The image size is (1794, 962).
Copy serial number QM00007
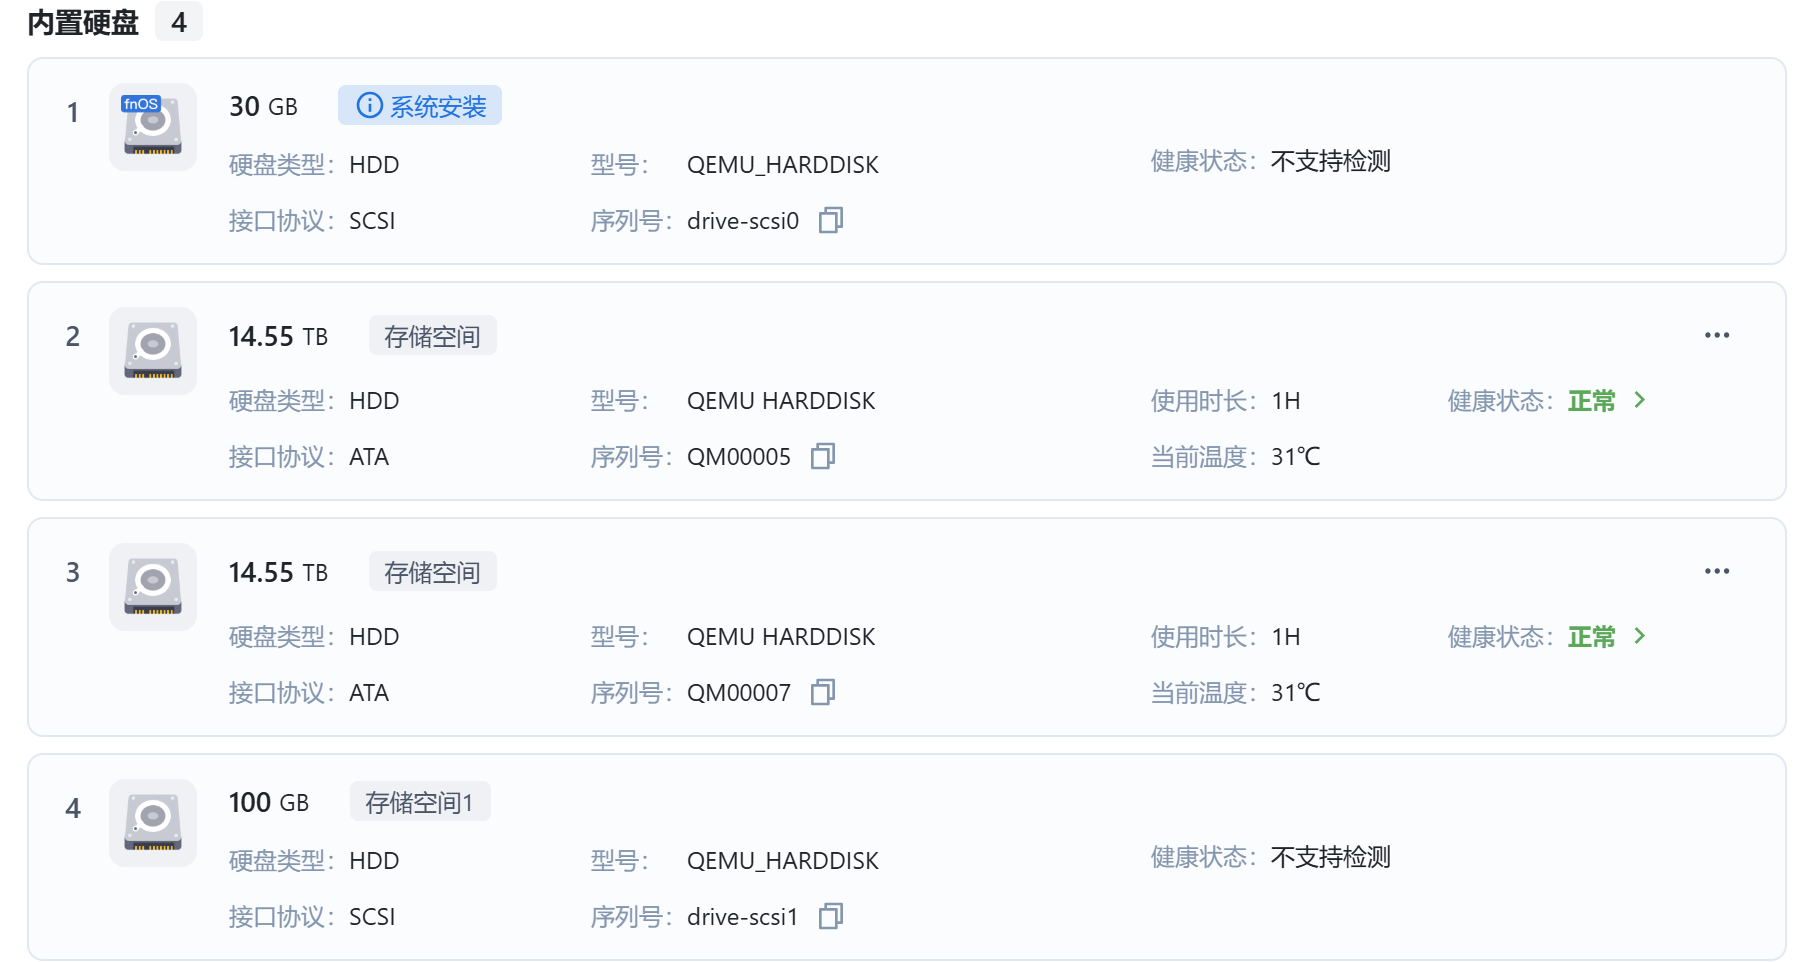tap(823, 692)
